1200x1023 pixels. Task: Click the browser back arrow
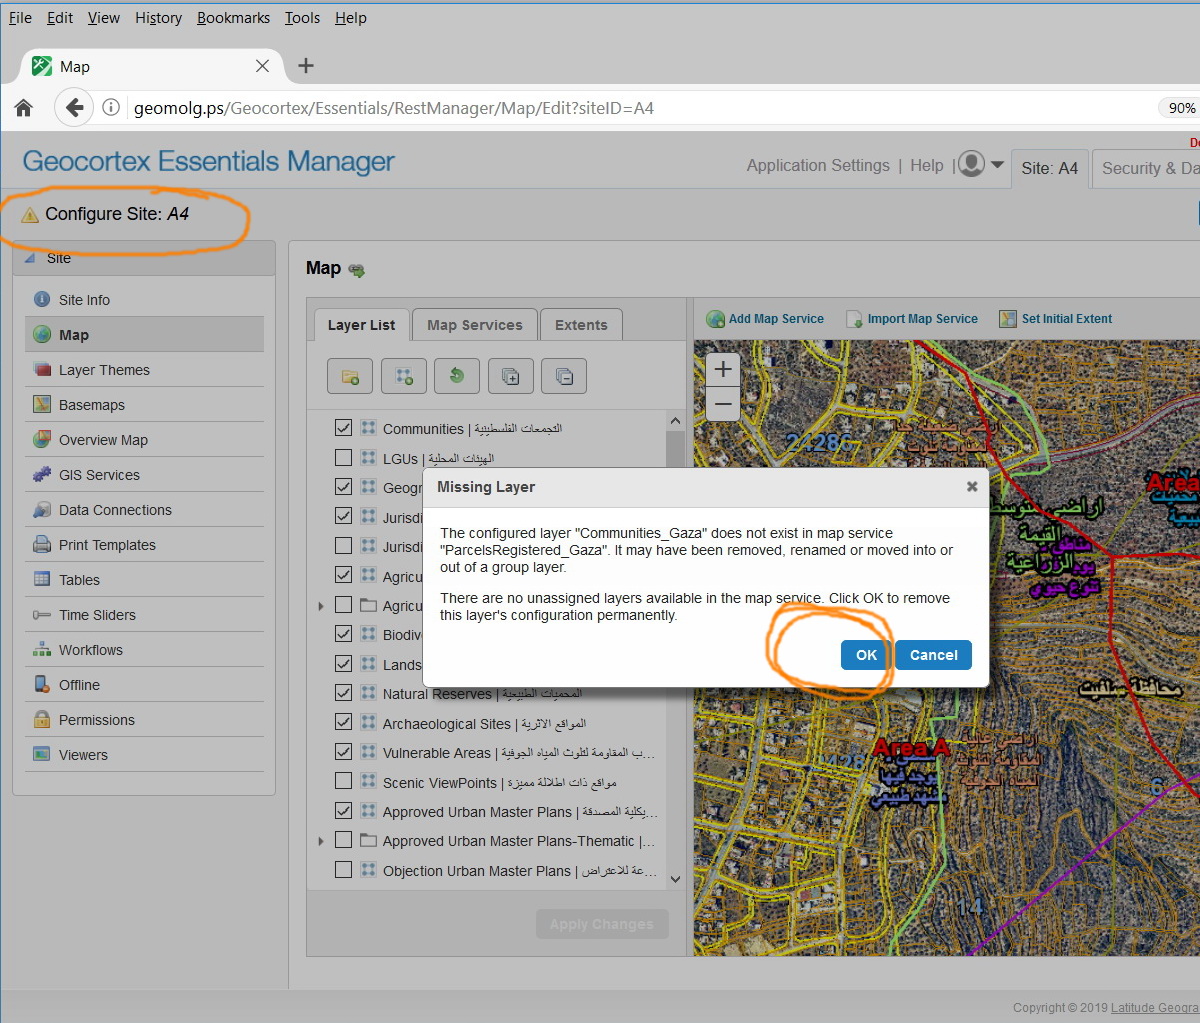click(74, 108)
